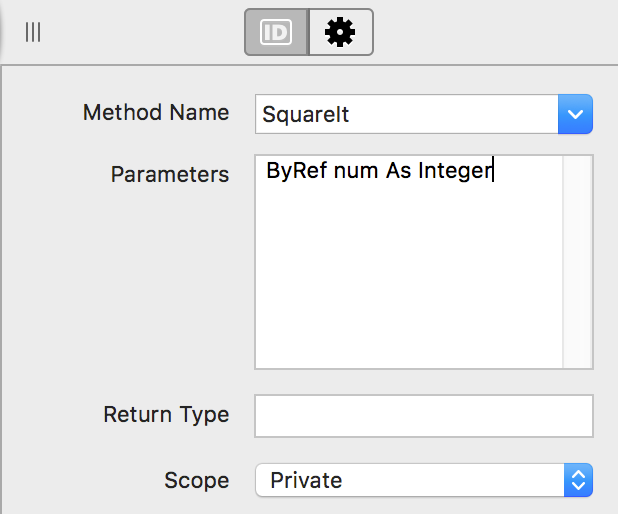Focus the empty Return Type field

[x=424, y=415]
